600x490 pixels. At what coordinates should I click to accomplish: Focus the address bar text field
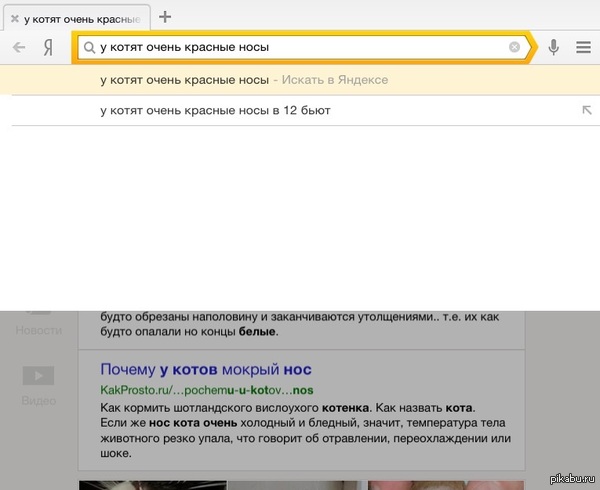(x=300, y=47)
